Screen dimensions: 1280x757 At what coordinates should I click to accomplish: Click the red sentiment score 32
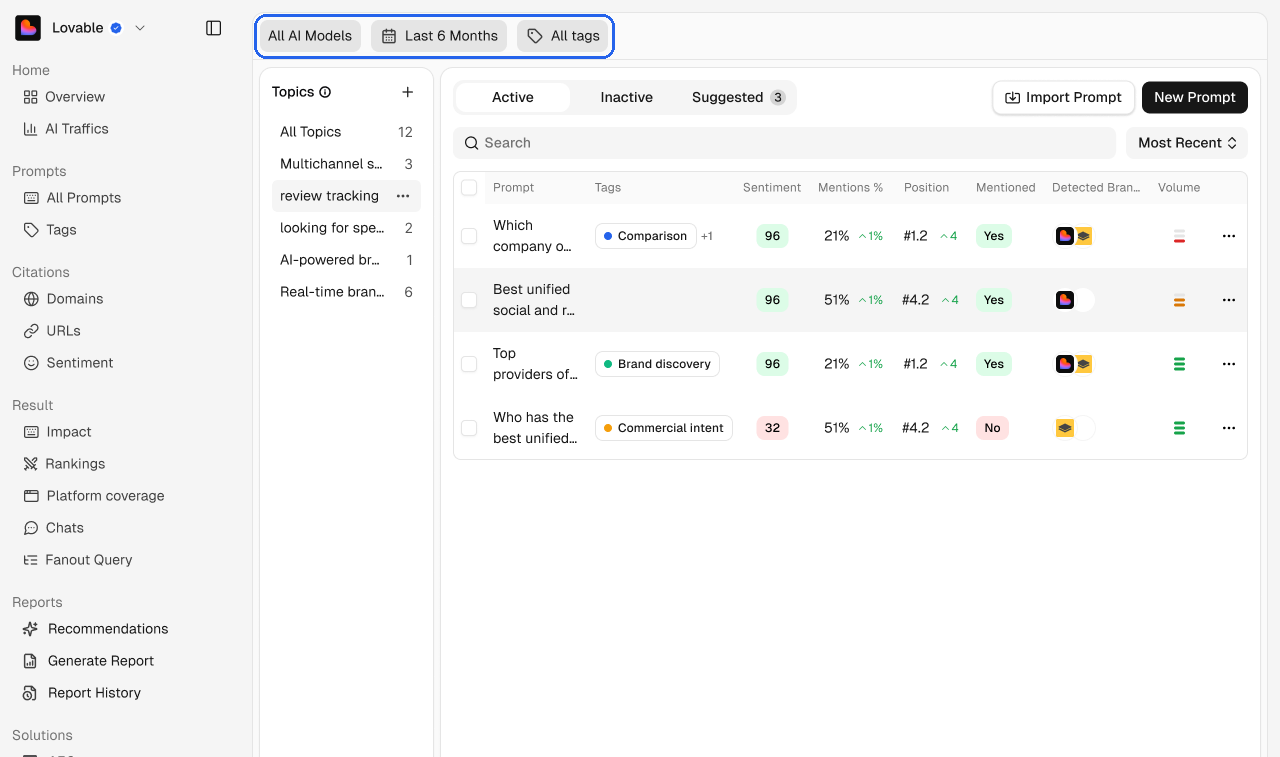pos(772,428)
